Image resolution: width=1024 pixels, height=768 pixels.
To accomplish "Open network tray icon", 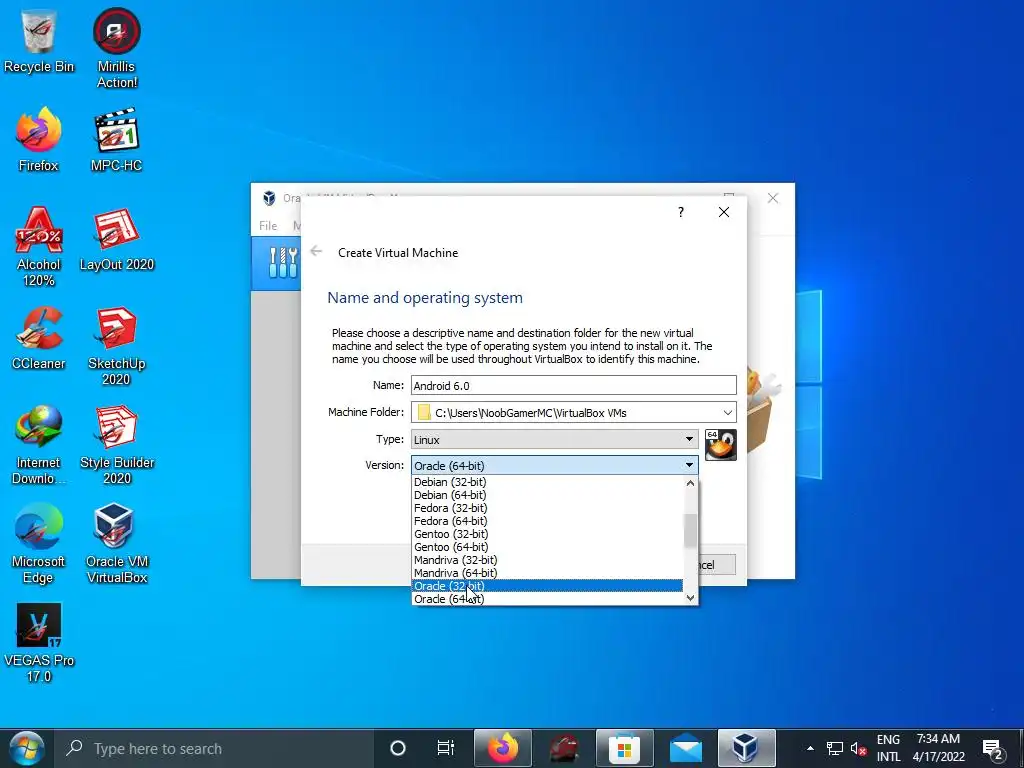I will 834,748.
